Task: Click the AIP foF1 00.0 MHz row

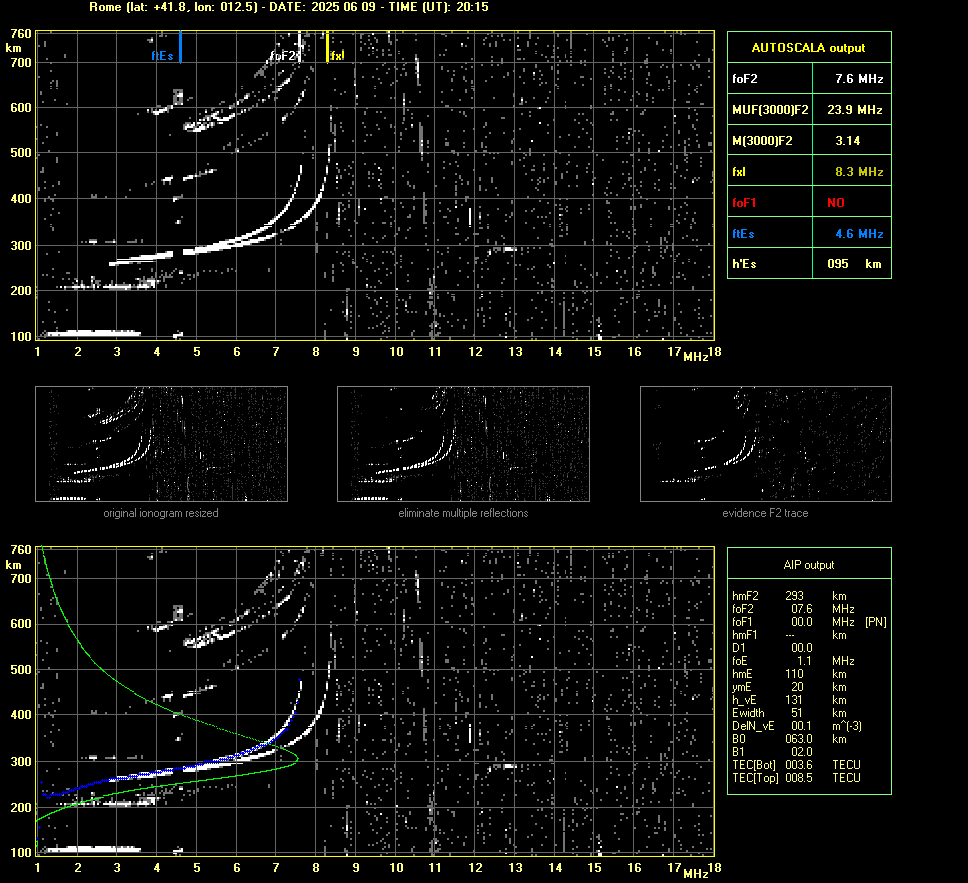Action: 809,622
